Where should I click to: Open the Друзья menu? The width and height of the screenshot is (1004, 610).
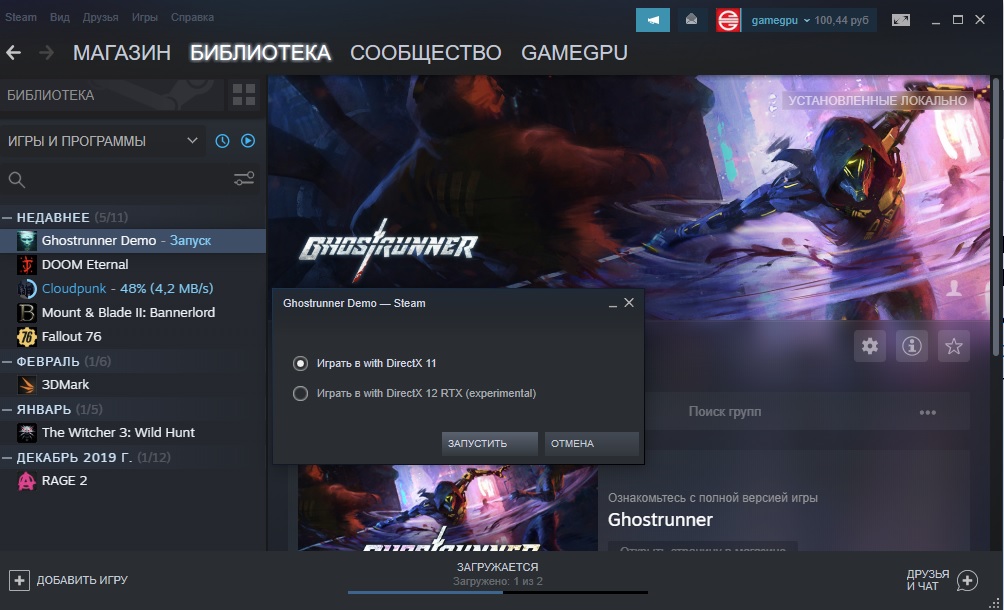(100, 17)
